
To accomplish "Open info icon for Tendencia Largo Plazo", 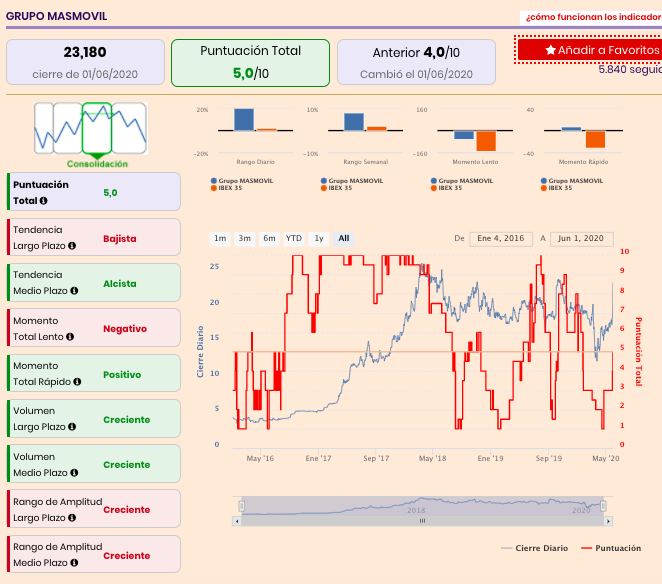I will pyautogui.click(x=72, y=246).
